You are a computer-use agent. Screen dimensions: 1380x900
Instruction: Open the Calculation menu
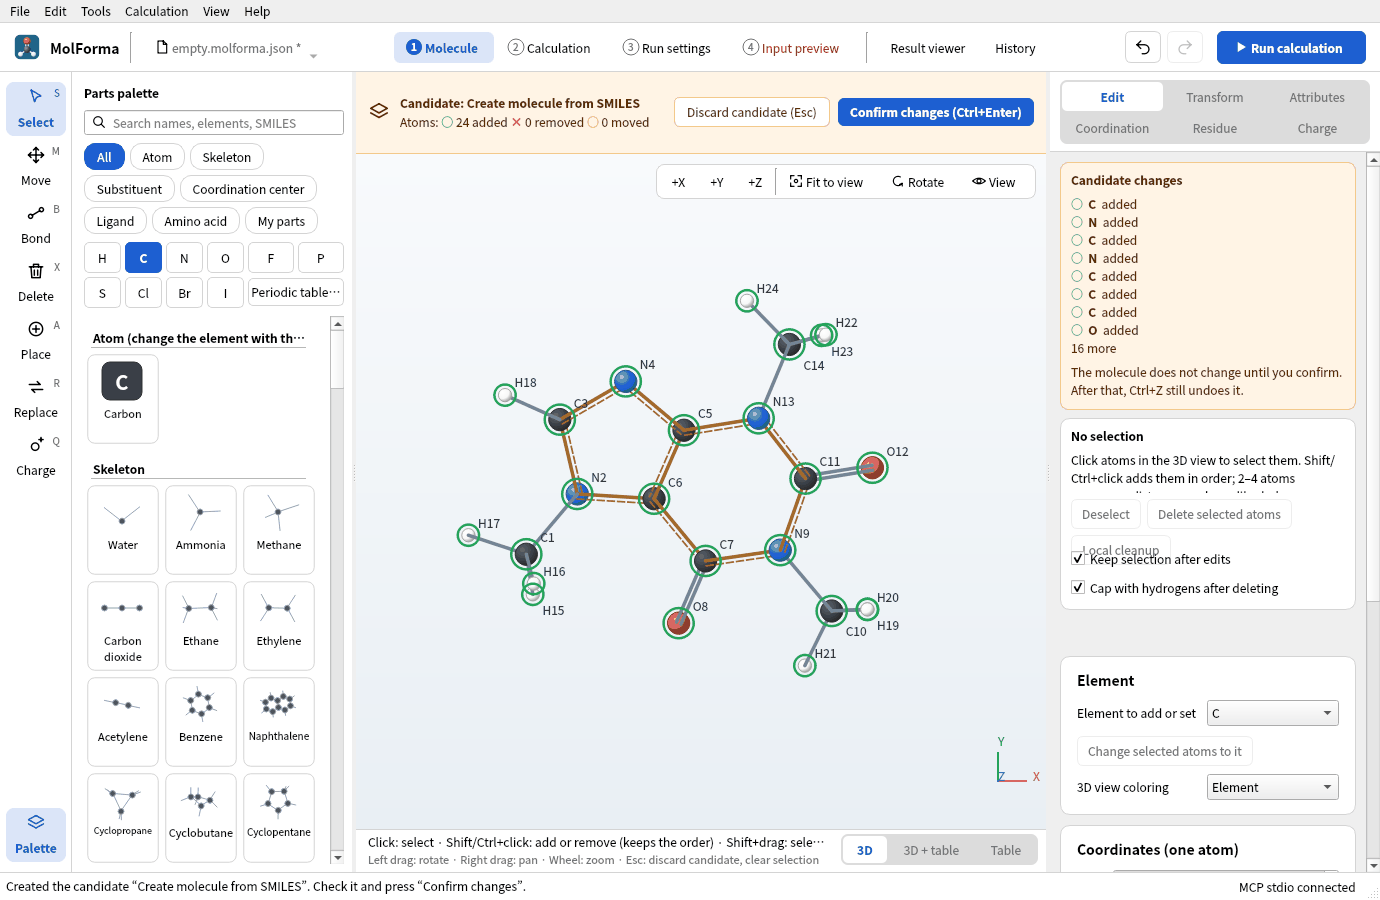coord(156,11)
